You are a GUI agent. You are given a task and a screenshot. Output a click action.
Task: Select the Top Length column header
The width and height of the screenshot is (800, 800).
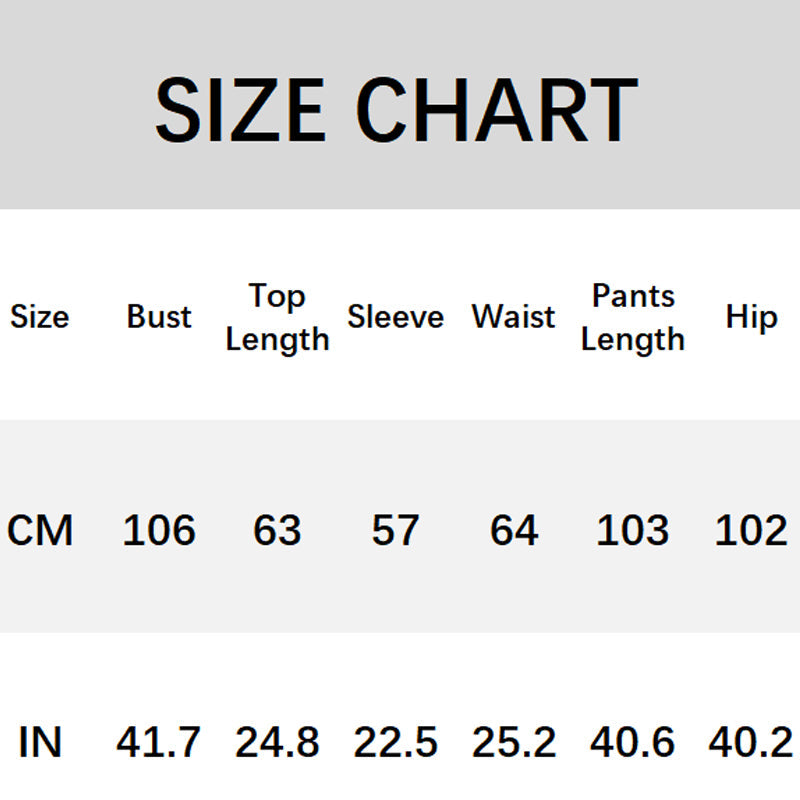pyautogui.click(x=277, y=317)
